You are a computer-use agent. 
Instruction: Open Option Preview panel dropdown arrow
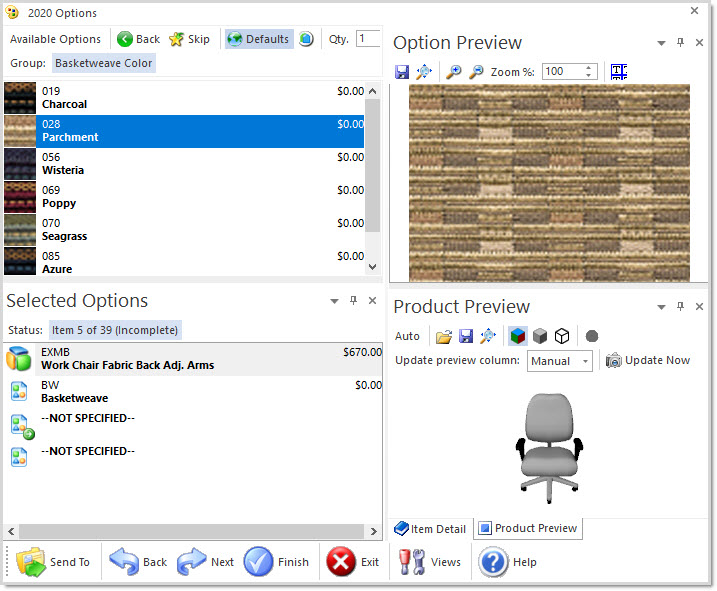click(x=661, y=43)
